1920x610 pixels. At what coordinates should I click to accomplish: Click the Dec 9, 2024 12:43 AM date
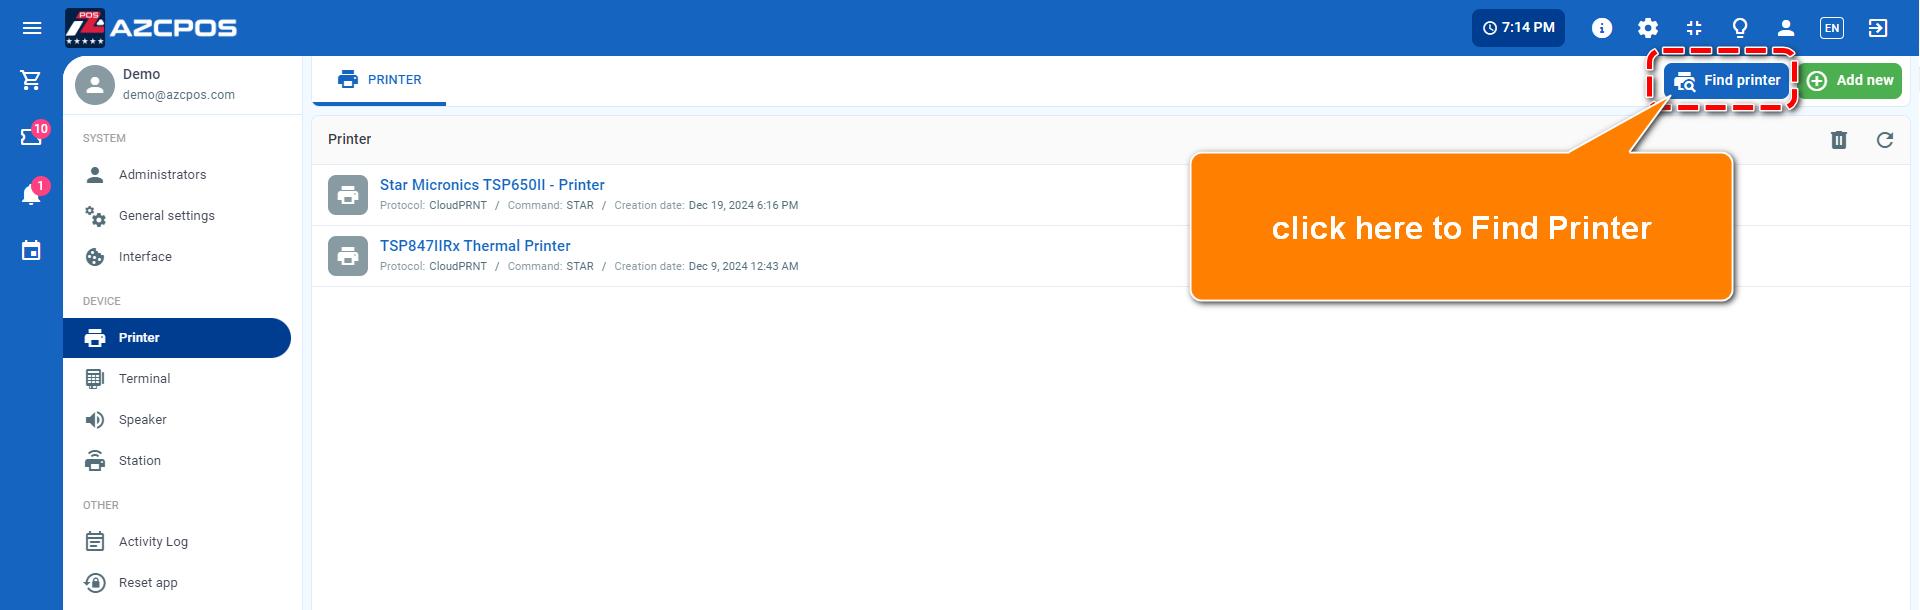click(x=743, y=267)
